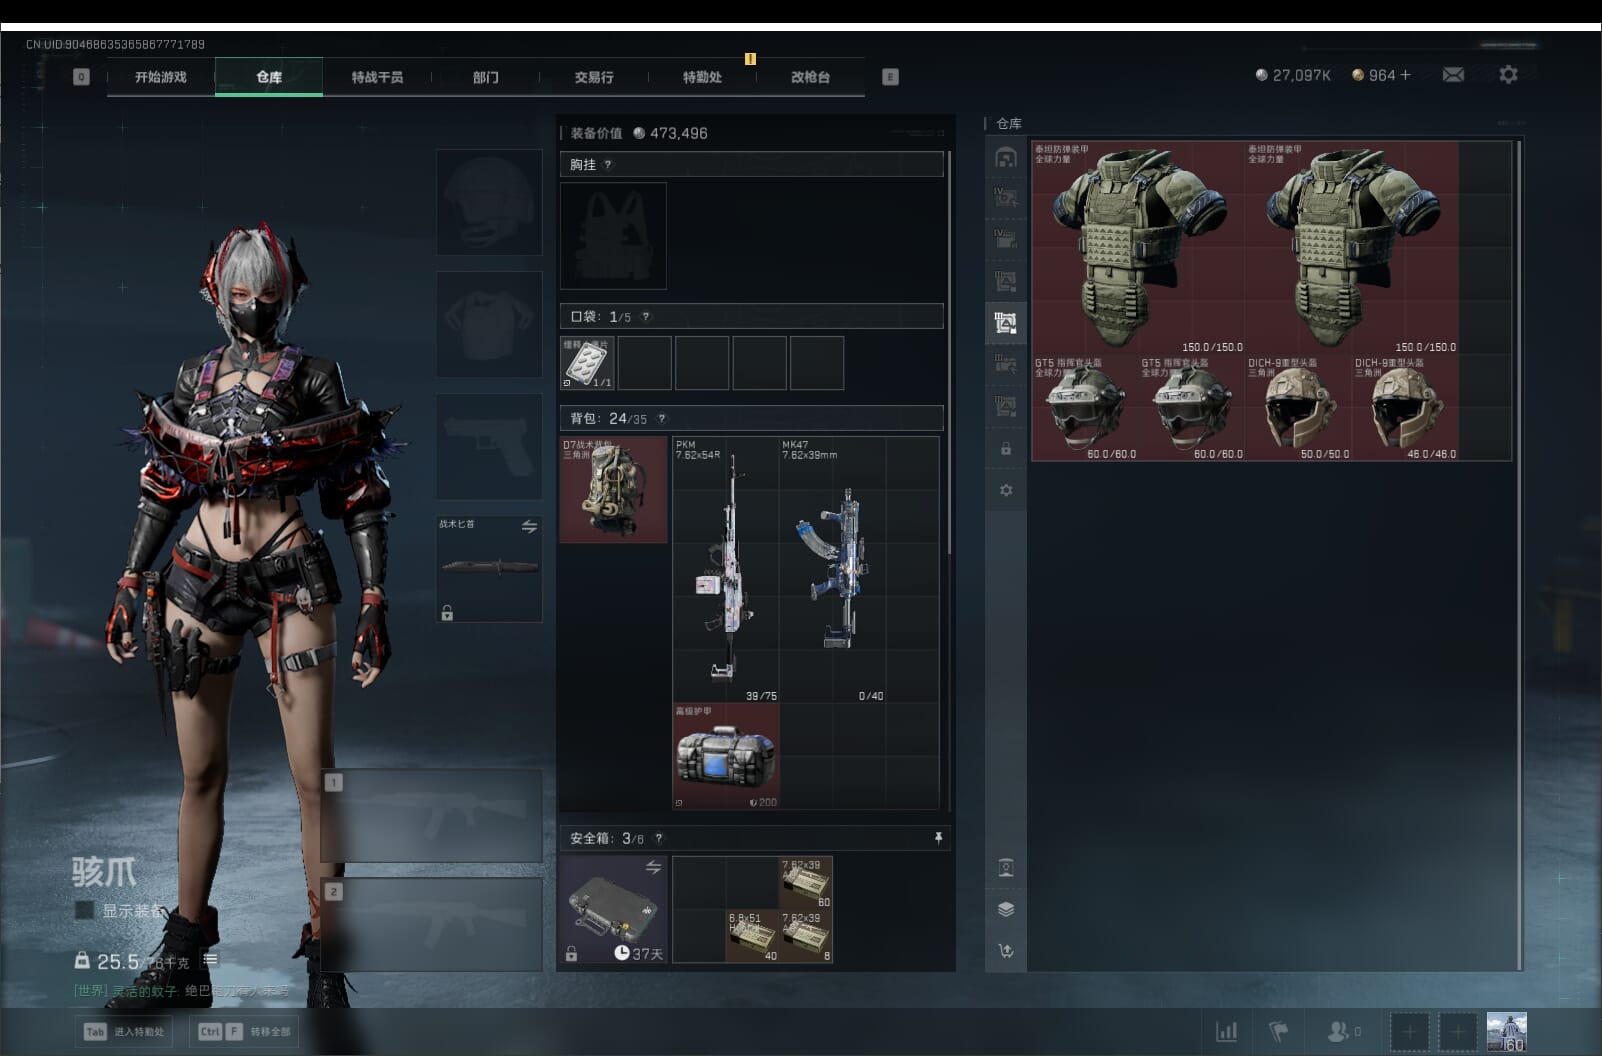Click the warehouse portrait-frame sidebar icon
The height and width of the screenshot is (1056, 1602).
(1006, 867)
